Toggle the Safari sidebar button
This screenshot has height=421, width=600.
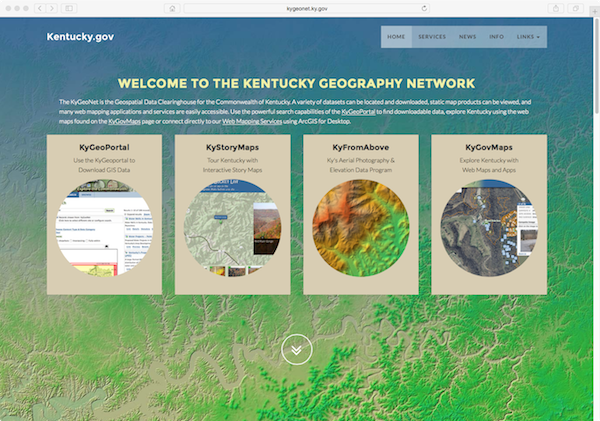tap(69, 8)
